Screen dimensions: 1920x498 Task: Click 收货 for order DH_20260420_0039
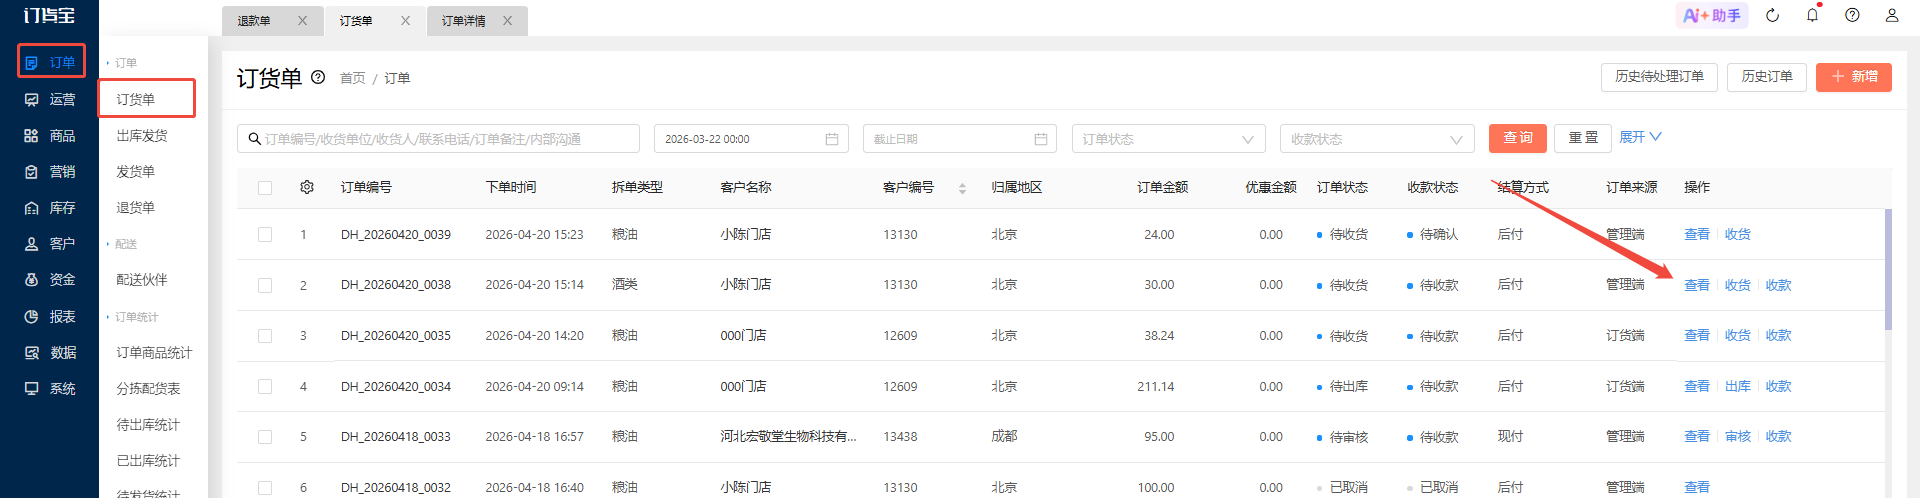click(x=1738, y=234)
